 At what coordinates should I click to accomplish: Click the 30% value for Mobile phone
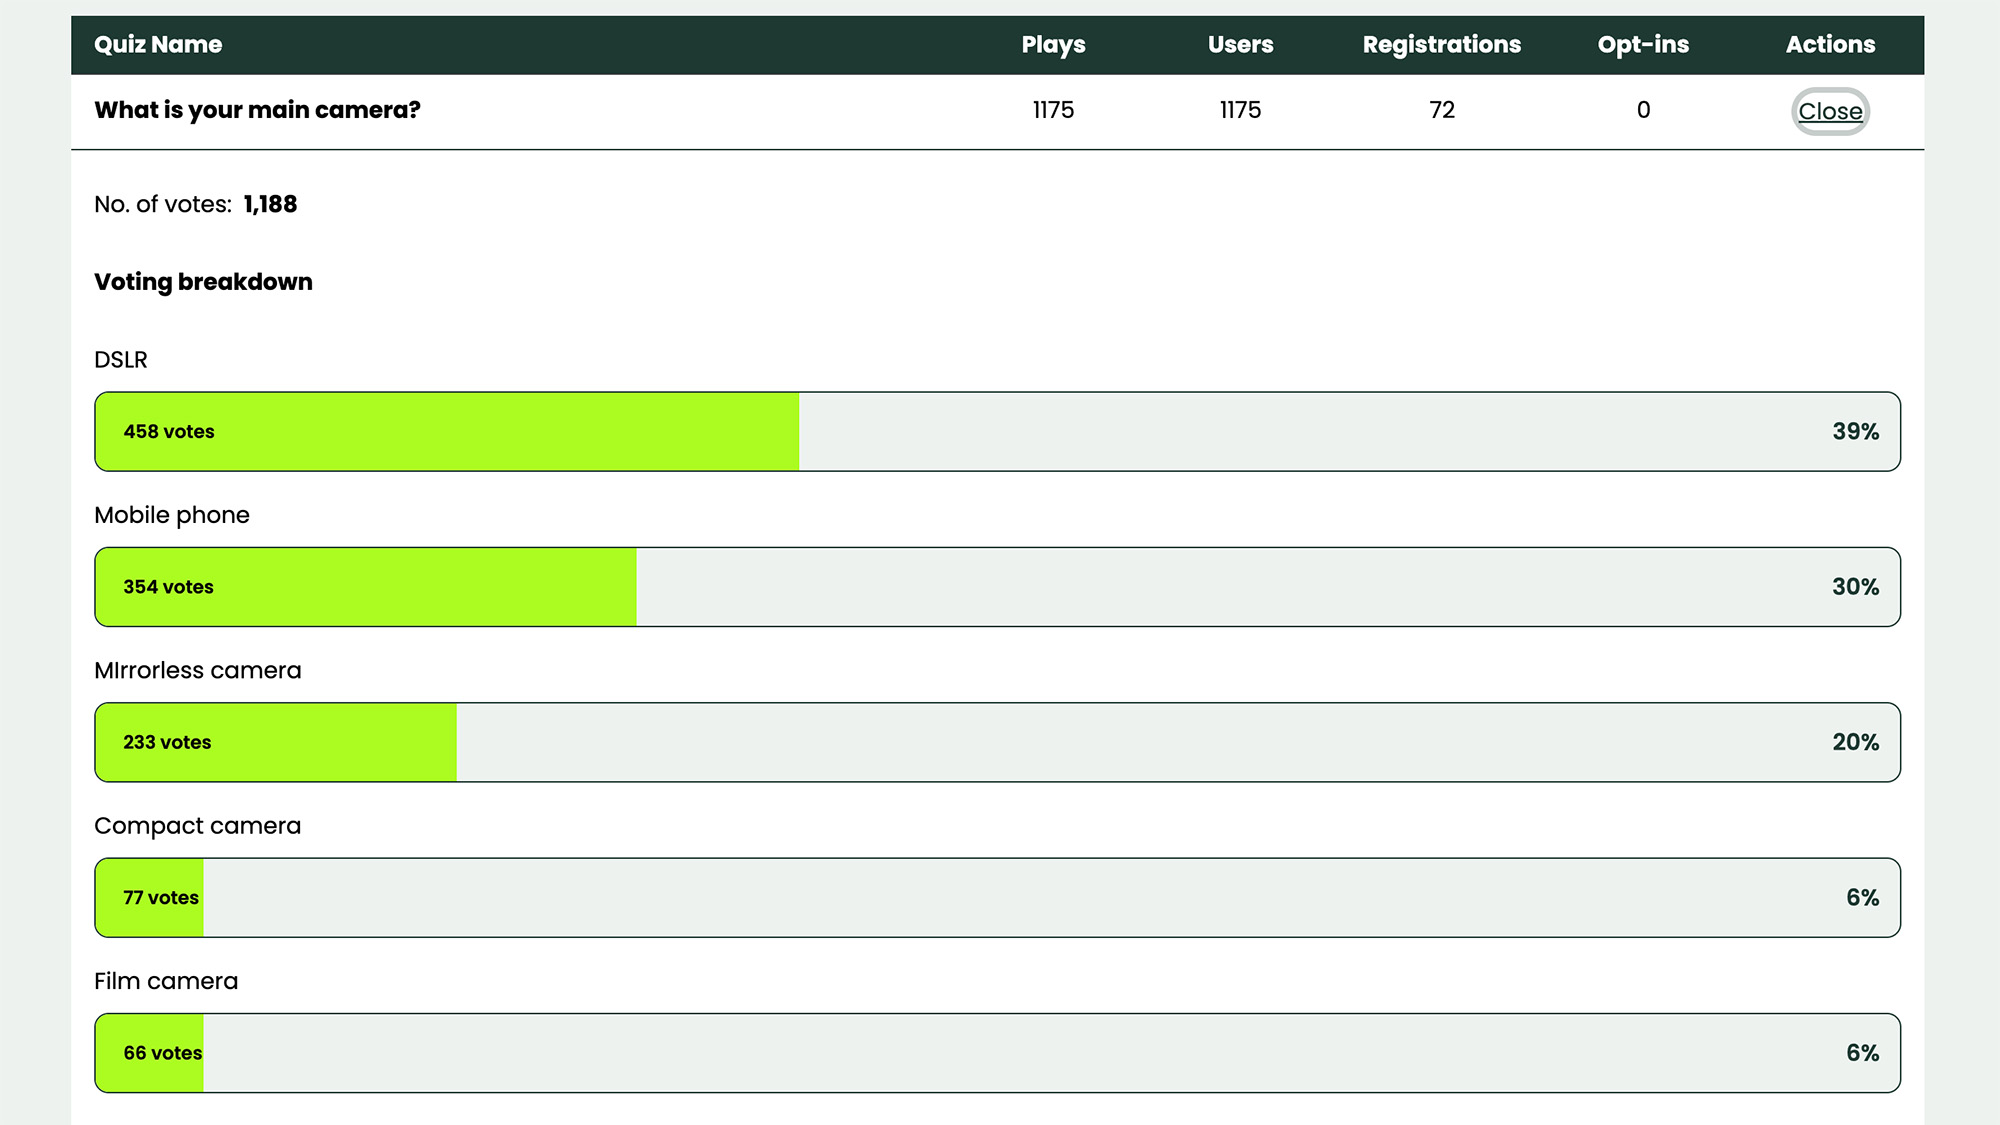pyautogui.click(x=1856, y=587)
